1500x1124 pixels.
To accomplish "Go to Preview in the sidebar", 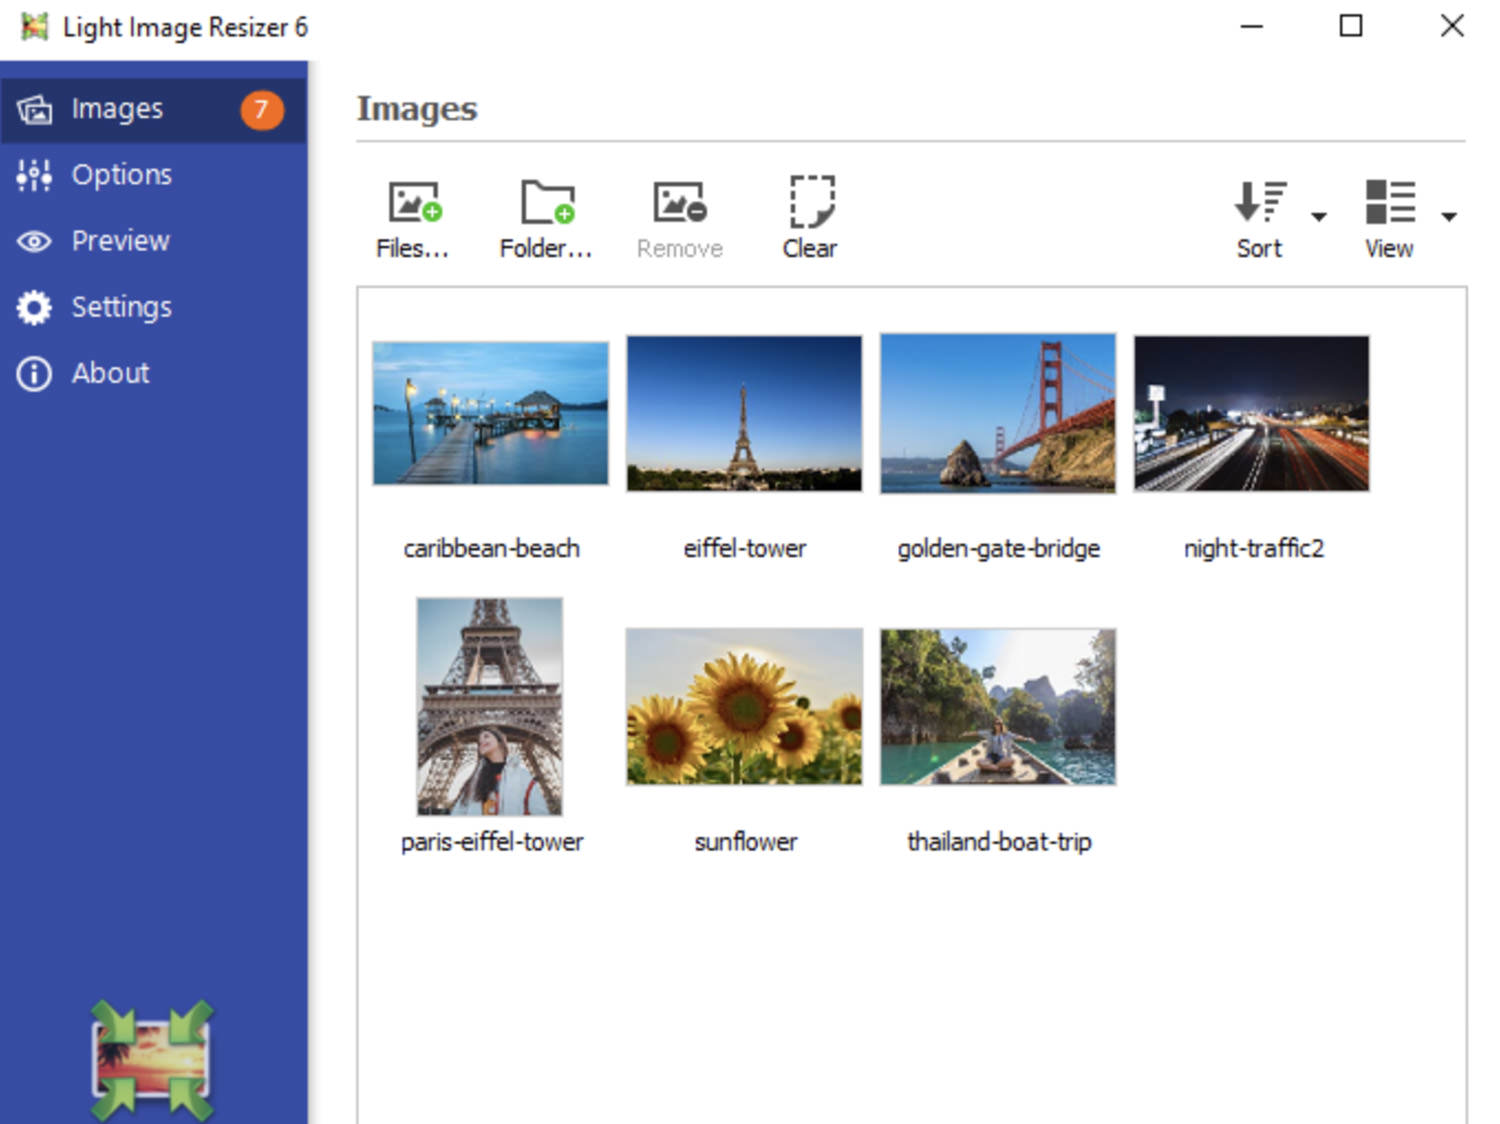I will 153,241.
